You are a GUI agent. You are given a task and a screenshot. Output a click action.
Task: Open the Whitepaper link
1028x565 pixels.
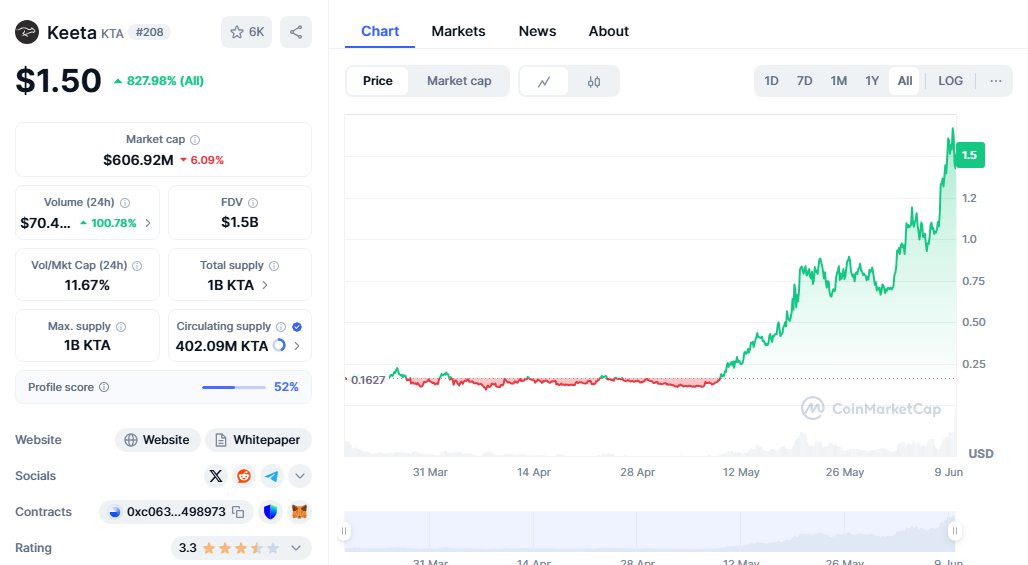(x=258, y=440)
